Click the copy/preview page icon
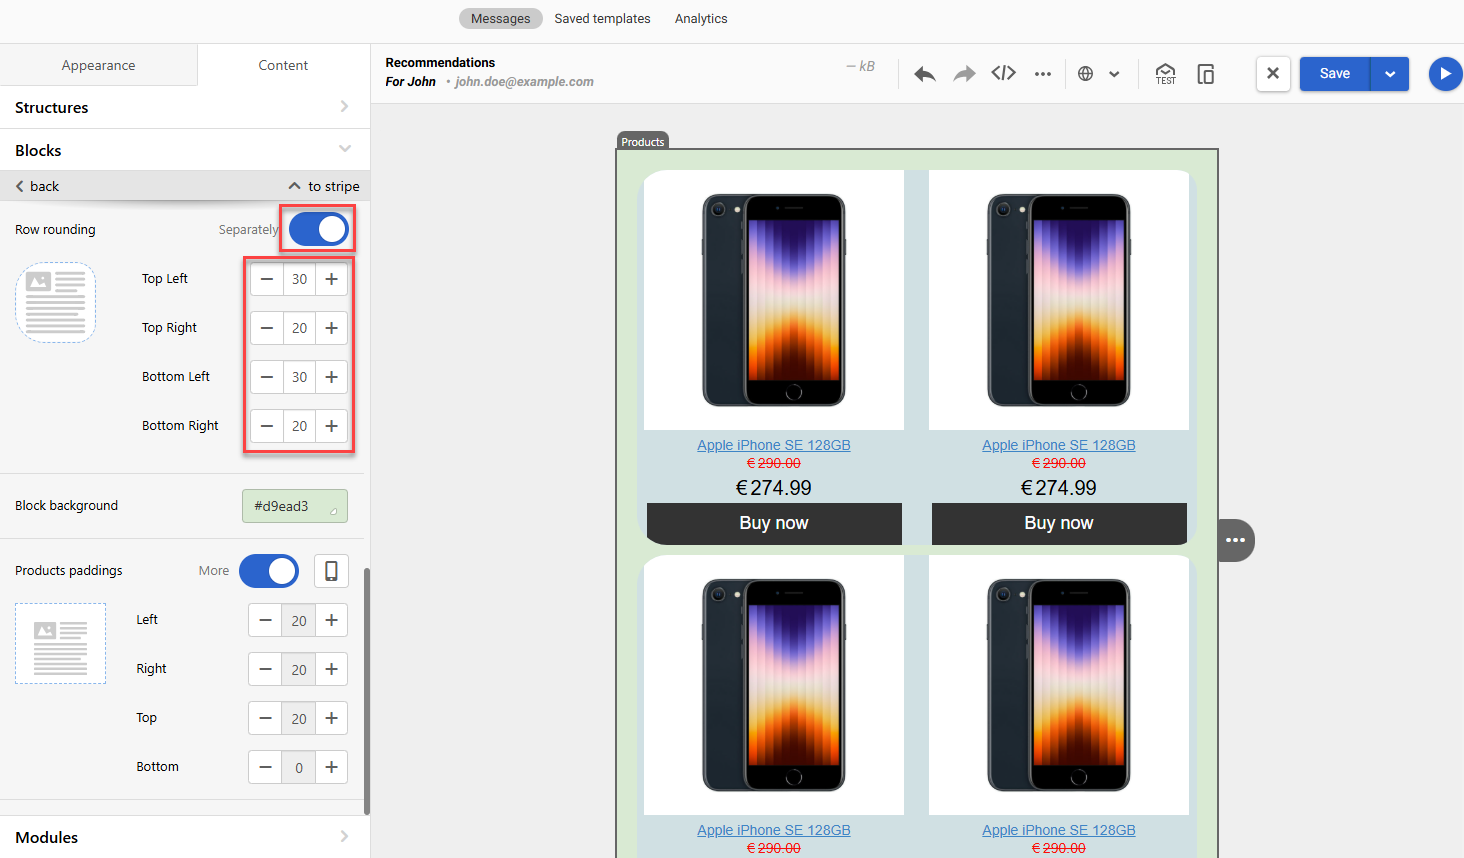The width and height of the screenshot is (1464, 858). (1206, 74)
